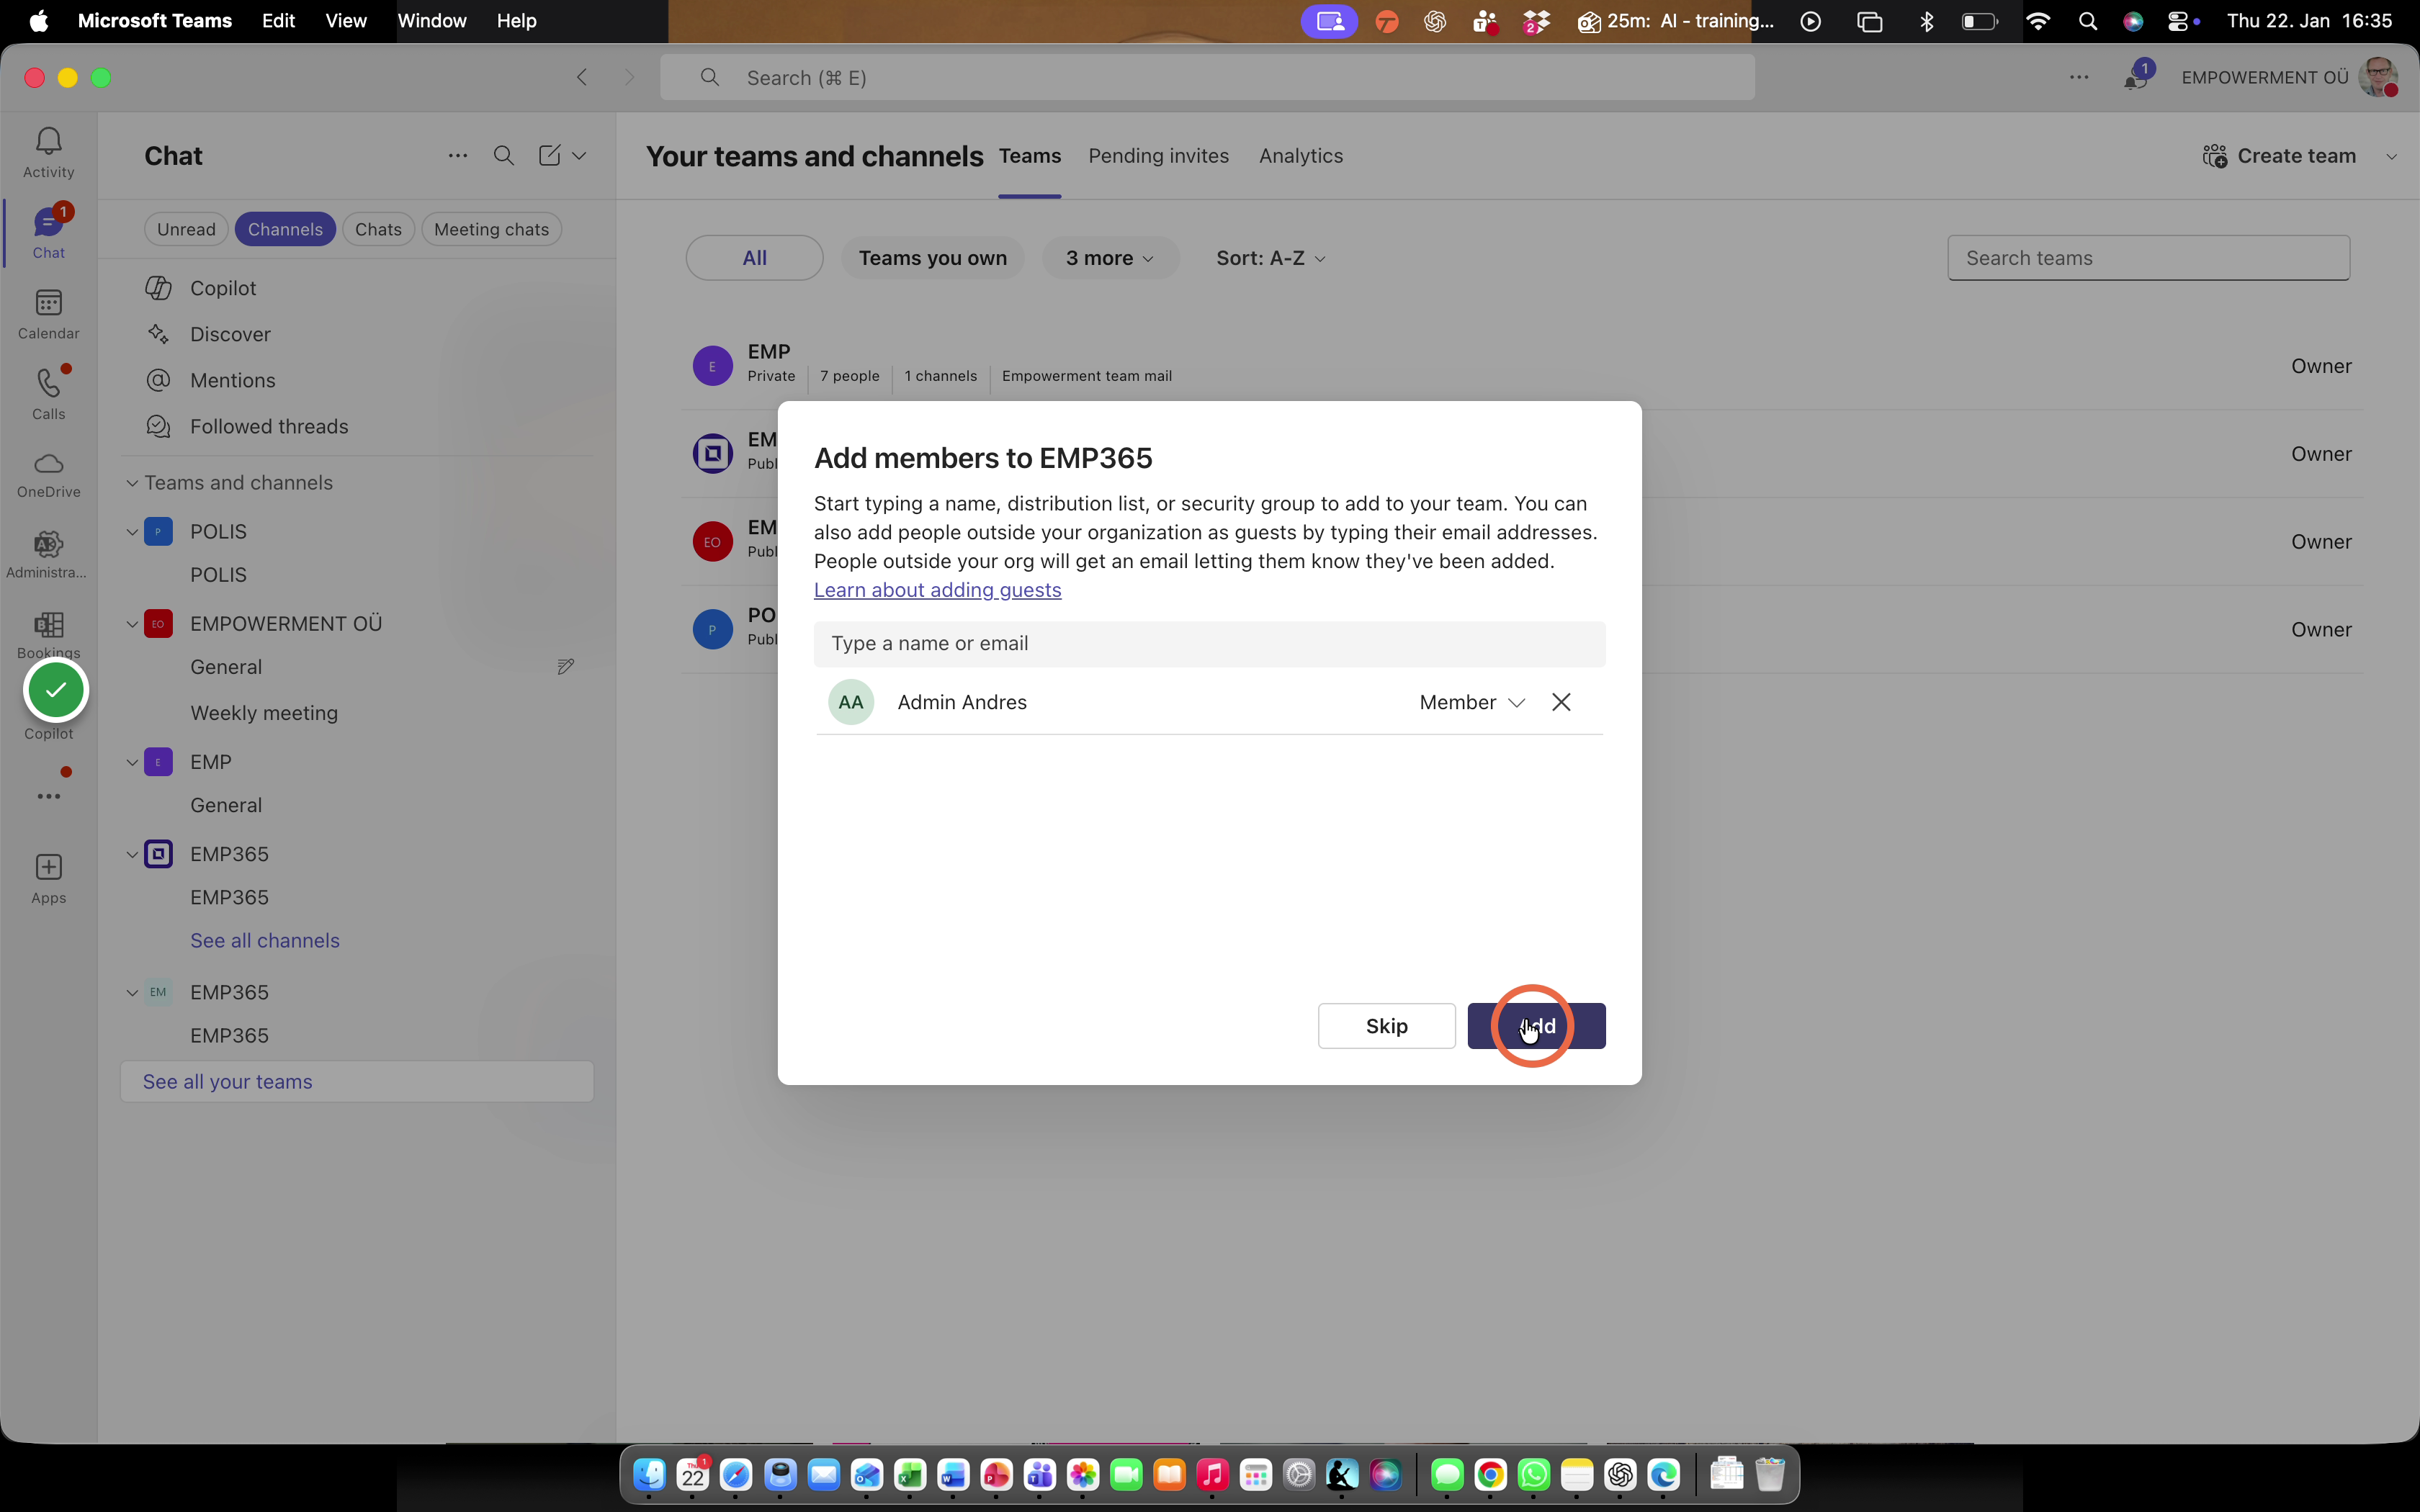Open the Create team dropdown arrow
This screenshot has height=1512, width=2420.
[x=2392, y=157]
